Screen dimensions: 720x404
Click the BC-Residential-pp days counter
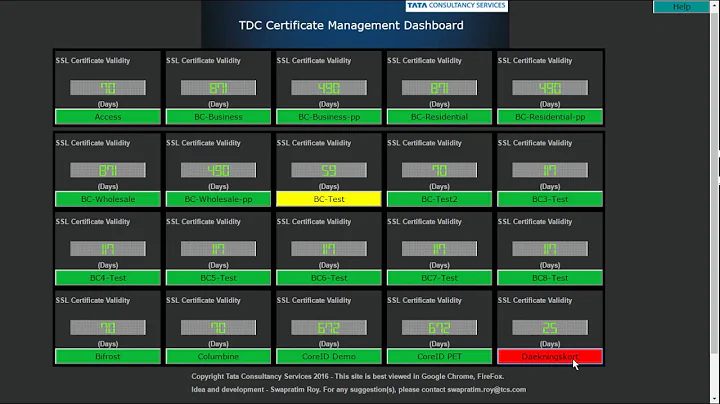coord(550,88)
